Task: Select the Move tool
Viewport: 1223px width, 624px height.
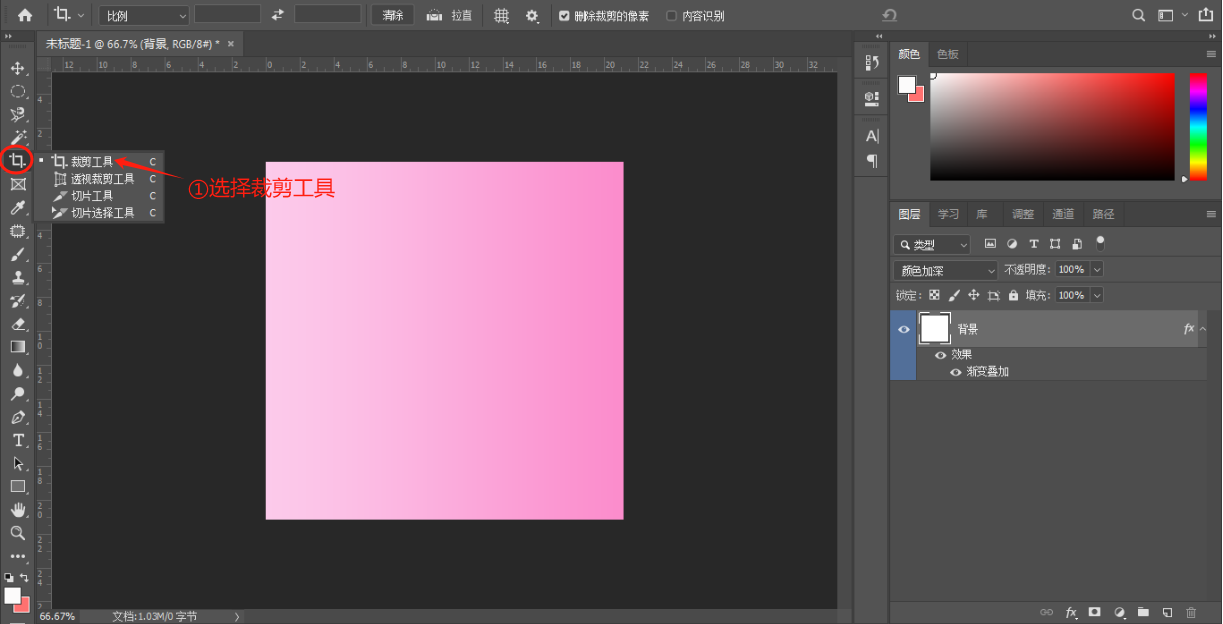Action: click(x=17, y=68)
